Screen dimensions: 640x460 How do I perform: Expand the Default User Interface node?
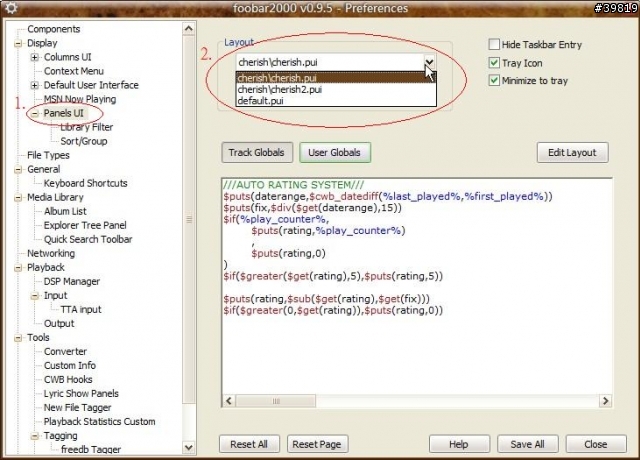click(35, 85)
